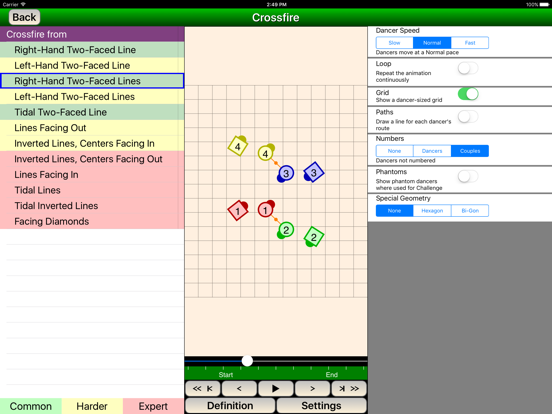Open the Definition view
Screen dimensions: 552x414
click(230, 406)
